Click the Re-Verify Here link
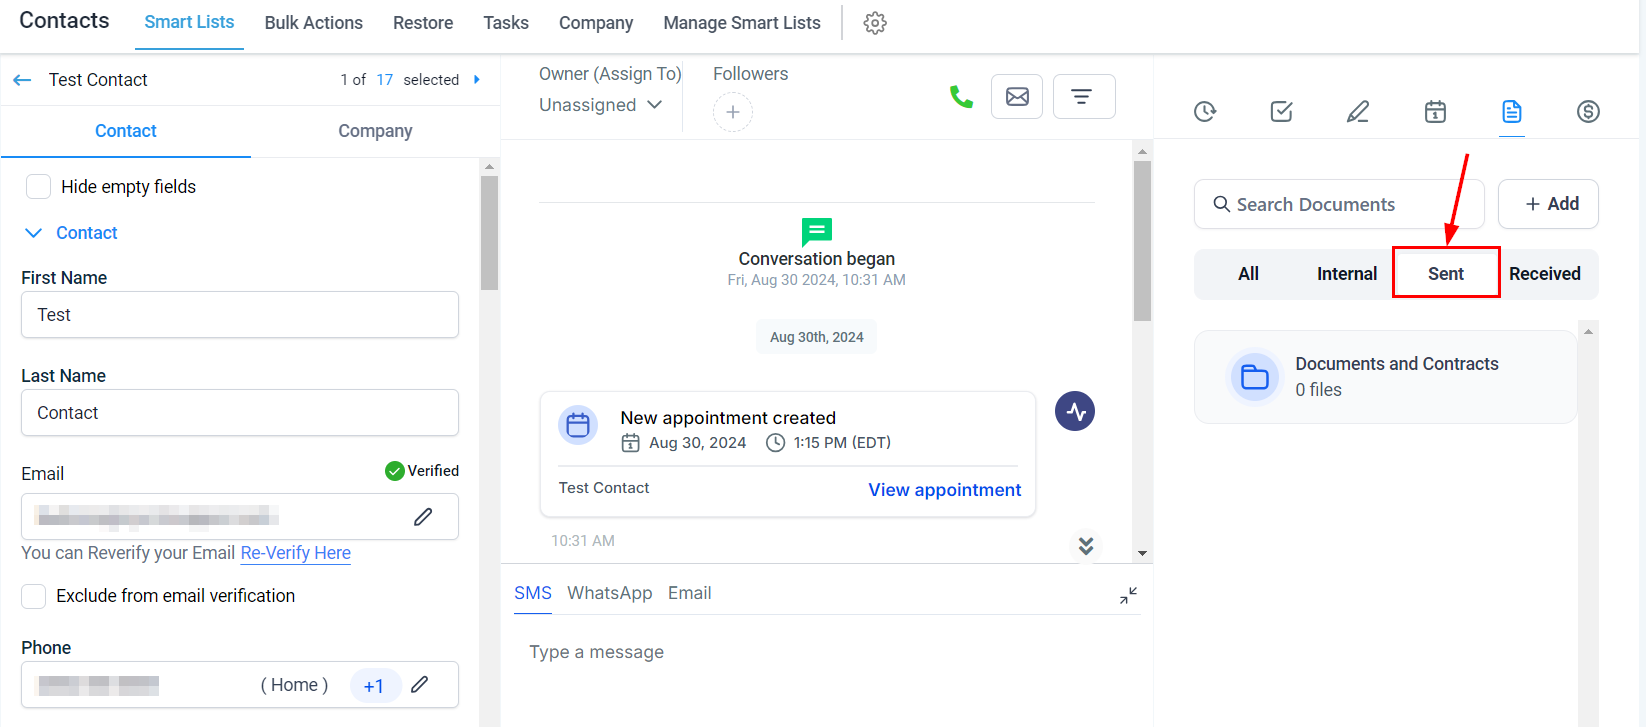Screen dimensions: 1646x727 click(295, 553)
